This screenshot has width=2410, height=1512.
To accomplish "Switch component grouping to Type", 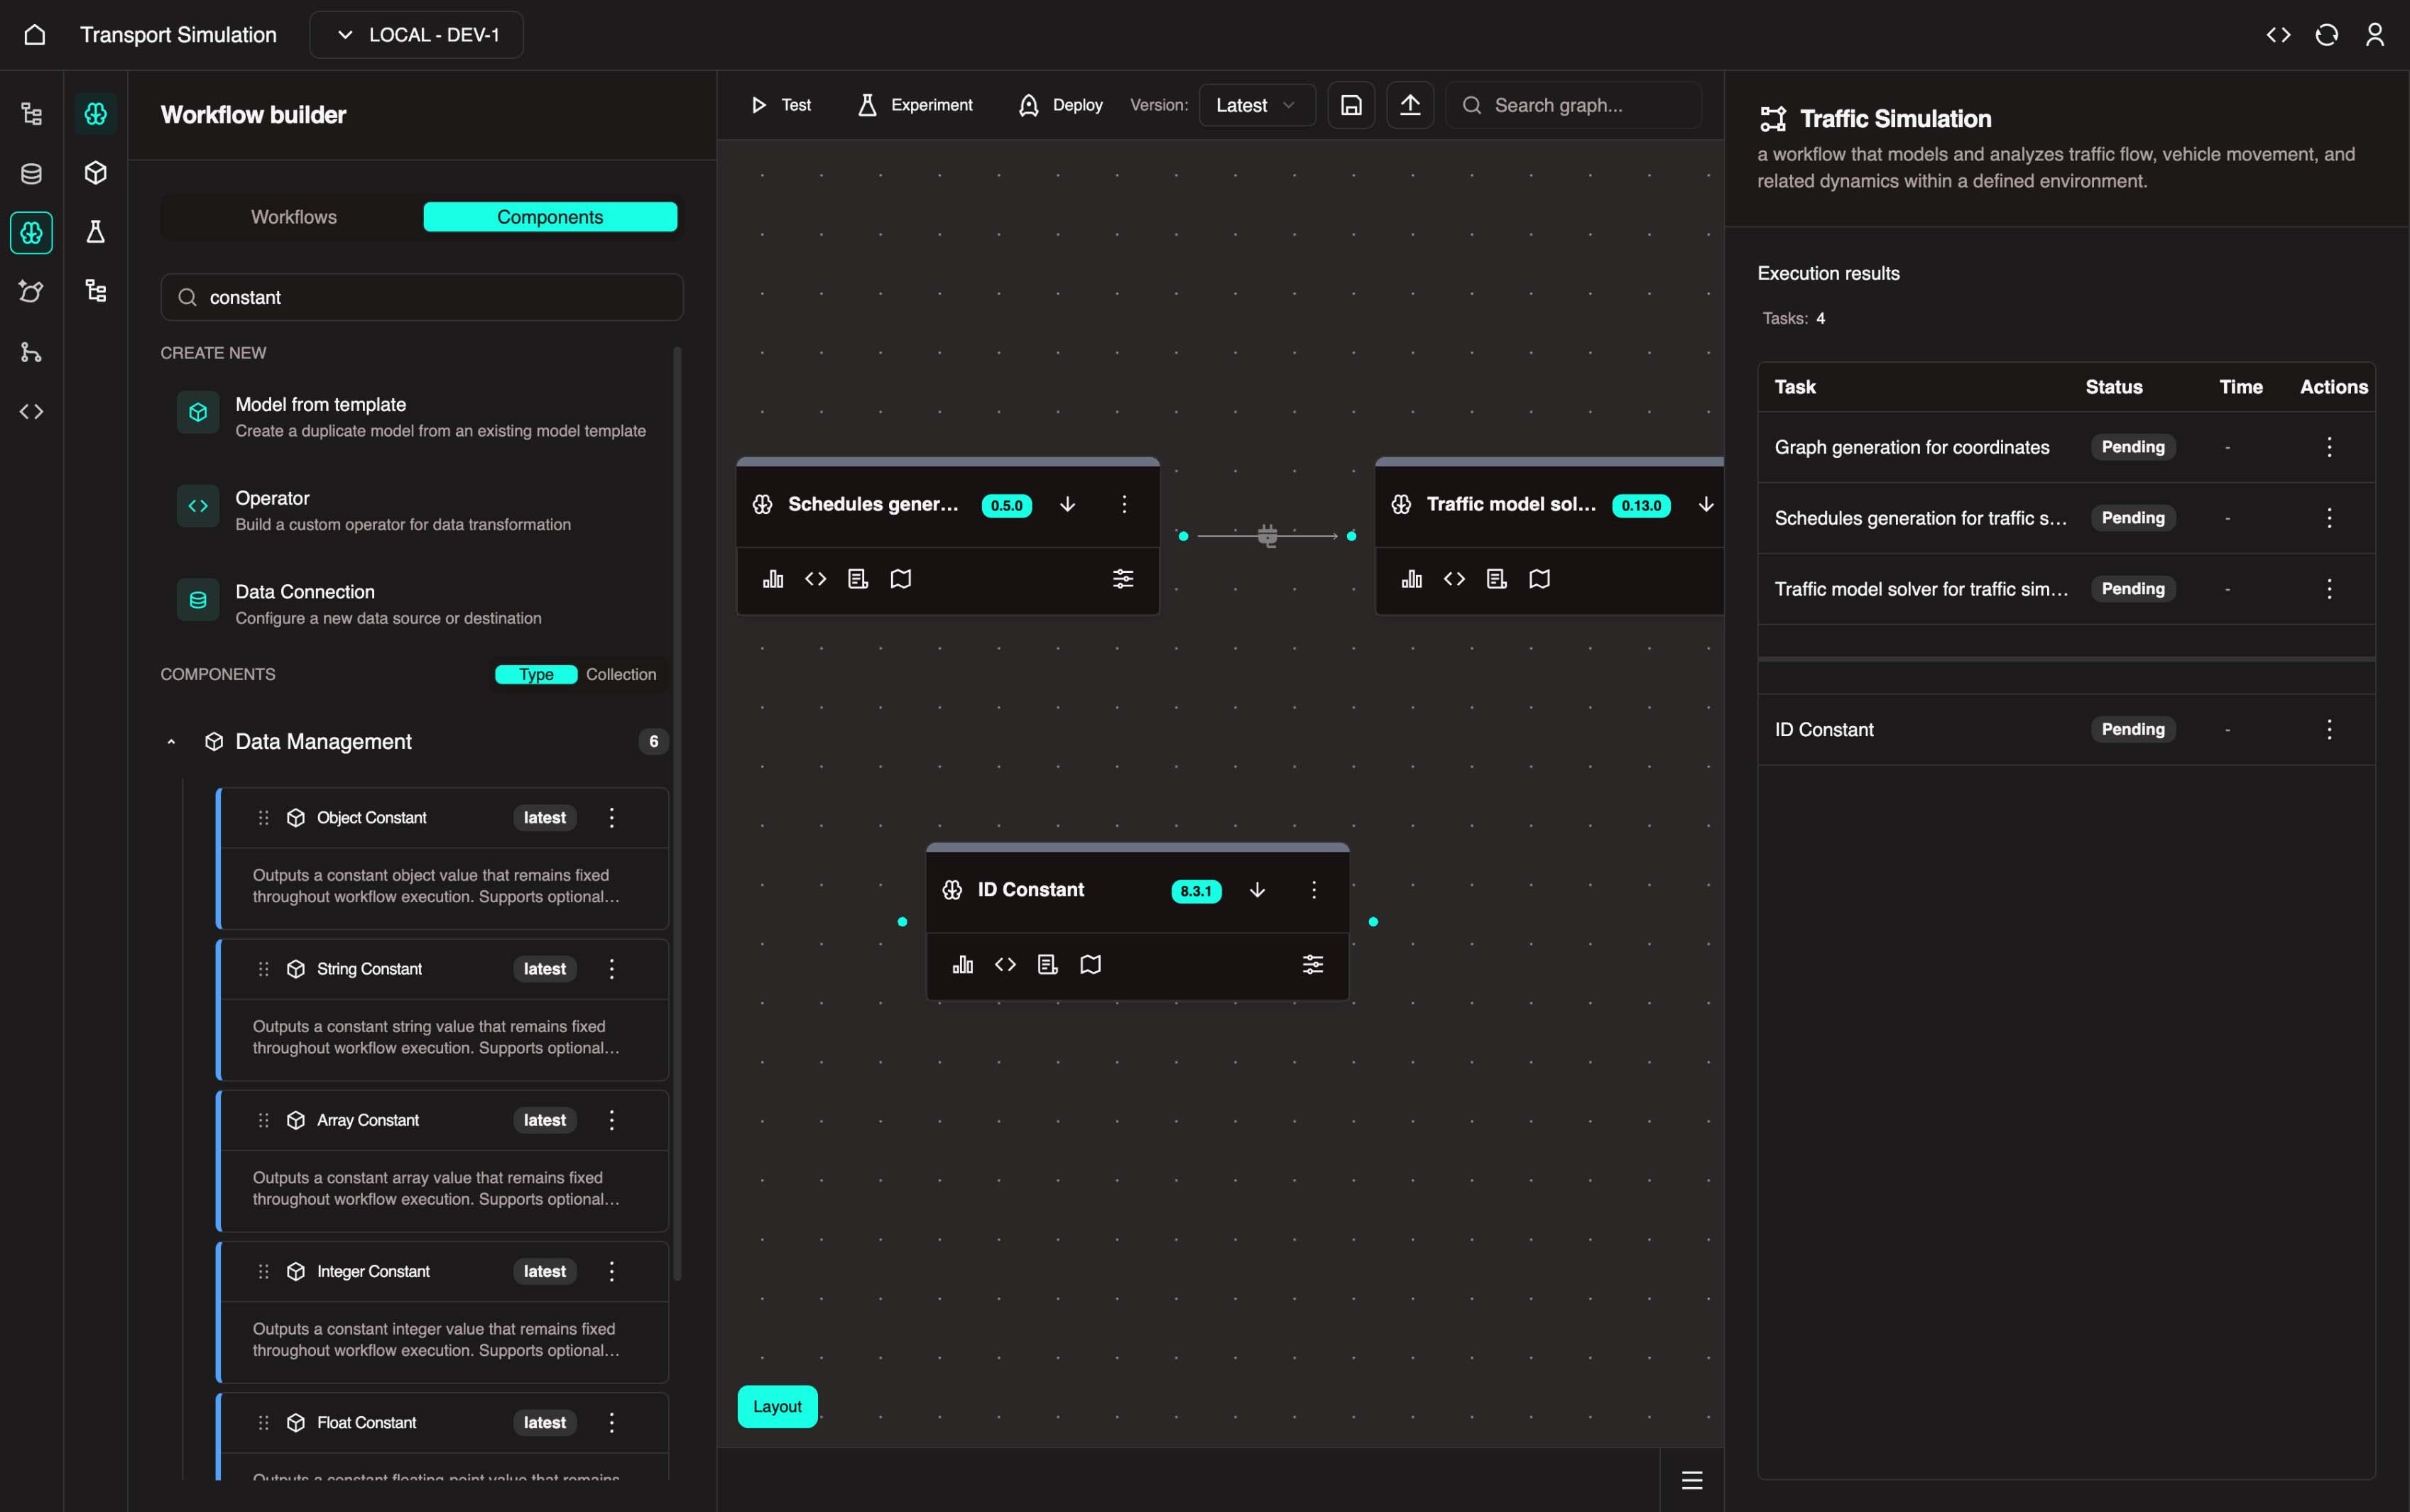I will [x=536, y=675].
